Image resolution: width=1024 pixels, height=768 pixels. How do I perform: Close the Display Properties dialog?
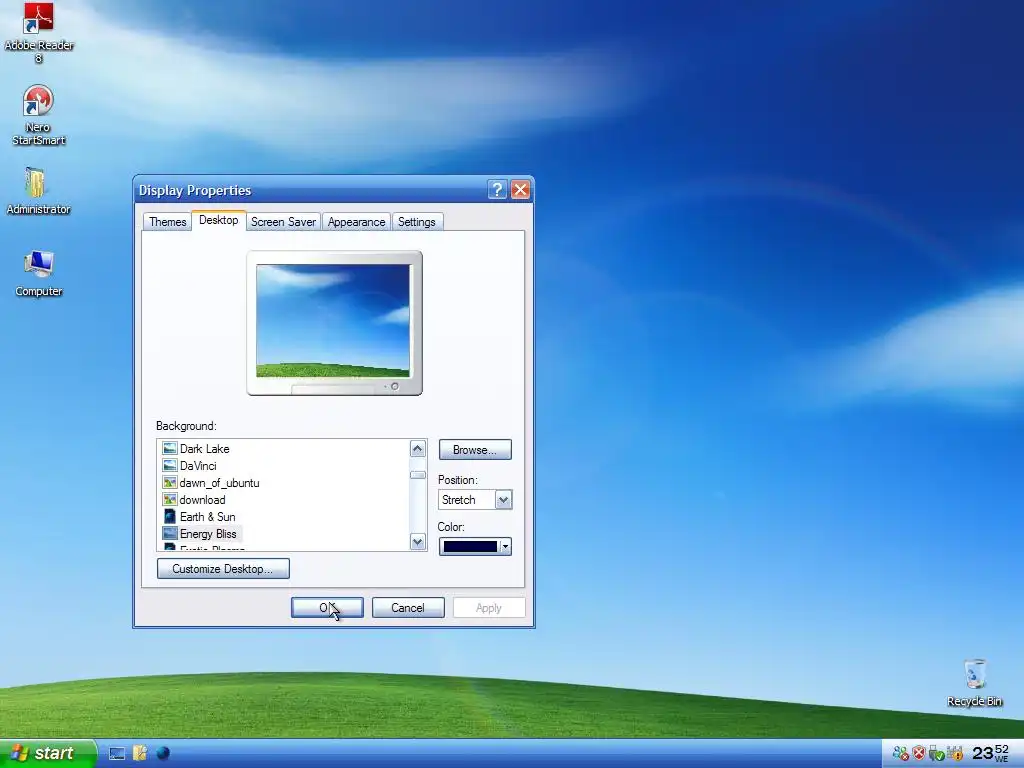(x=520, y=190)
